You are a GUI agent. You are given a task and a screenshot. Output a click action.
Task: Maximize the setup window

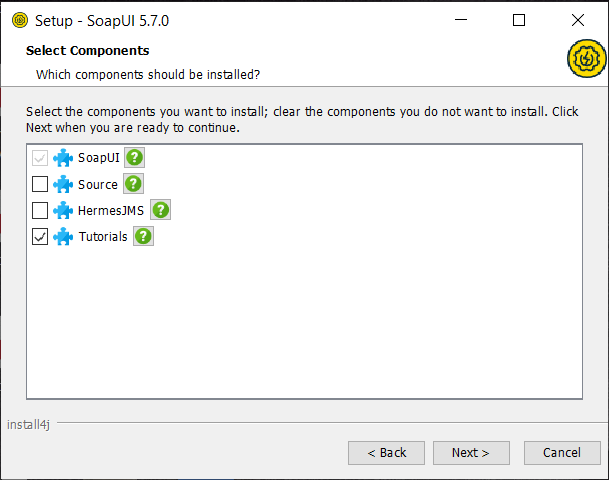pos(519,20)
